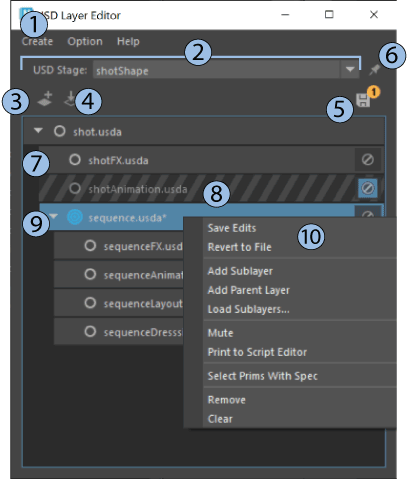Toggle the mute icon on shotFX.usda

(x=368, y=160)
